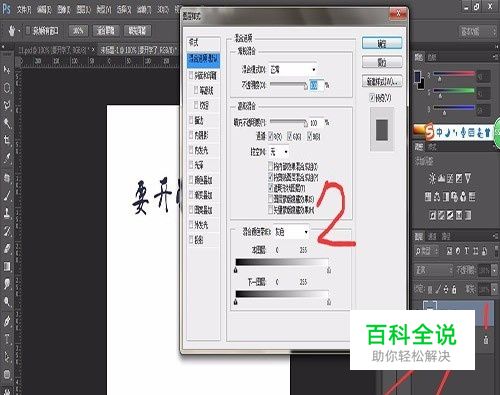Enable the 颜色叠加 (Color Overlay) checkbox
The height and width of the screenshot is (395, 500).
(191, 180)
